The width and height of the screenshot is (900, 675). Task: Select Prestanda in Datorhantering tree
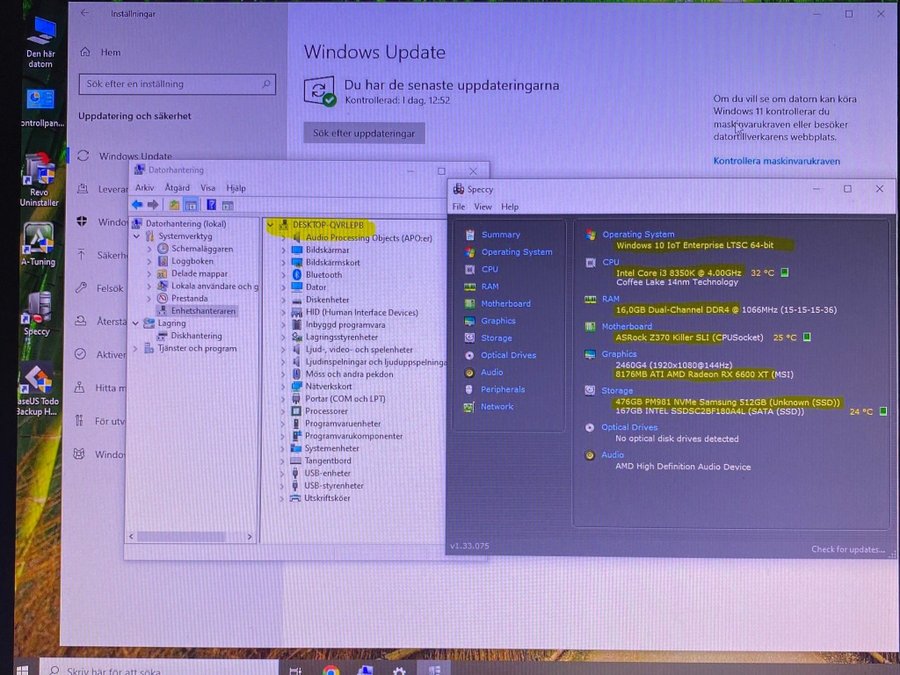(x=189, y=298)
